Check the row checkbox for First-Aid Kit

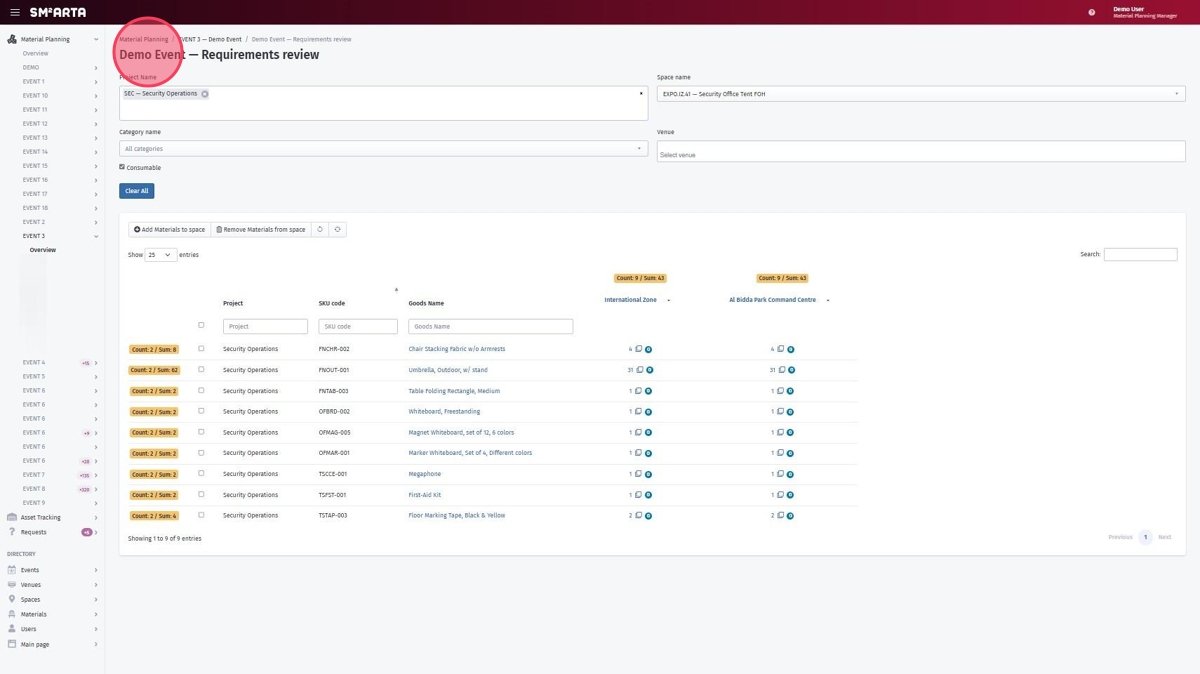[201, 495]
